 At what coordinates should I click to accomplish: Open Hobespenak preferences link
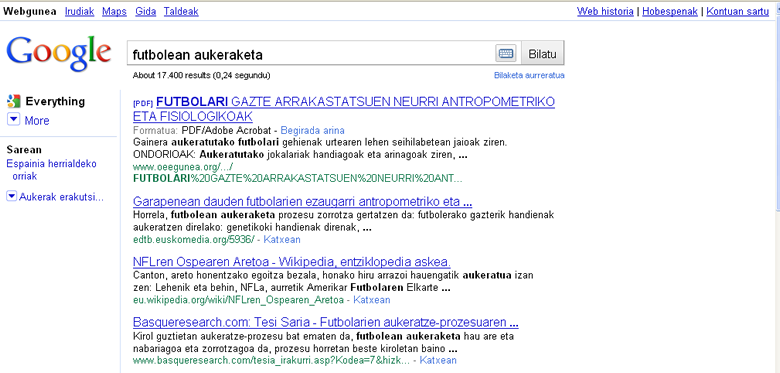pos(670,11)
